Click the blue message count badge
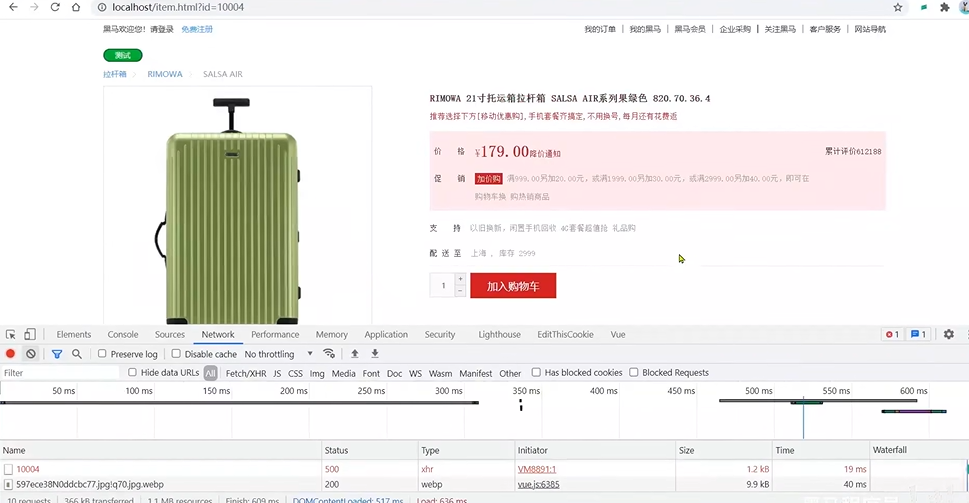This screenshot has width=969, height=503. click(x=918, y=334)
